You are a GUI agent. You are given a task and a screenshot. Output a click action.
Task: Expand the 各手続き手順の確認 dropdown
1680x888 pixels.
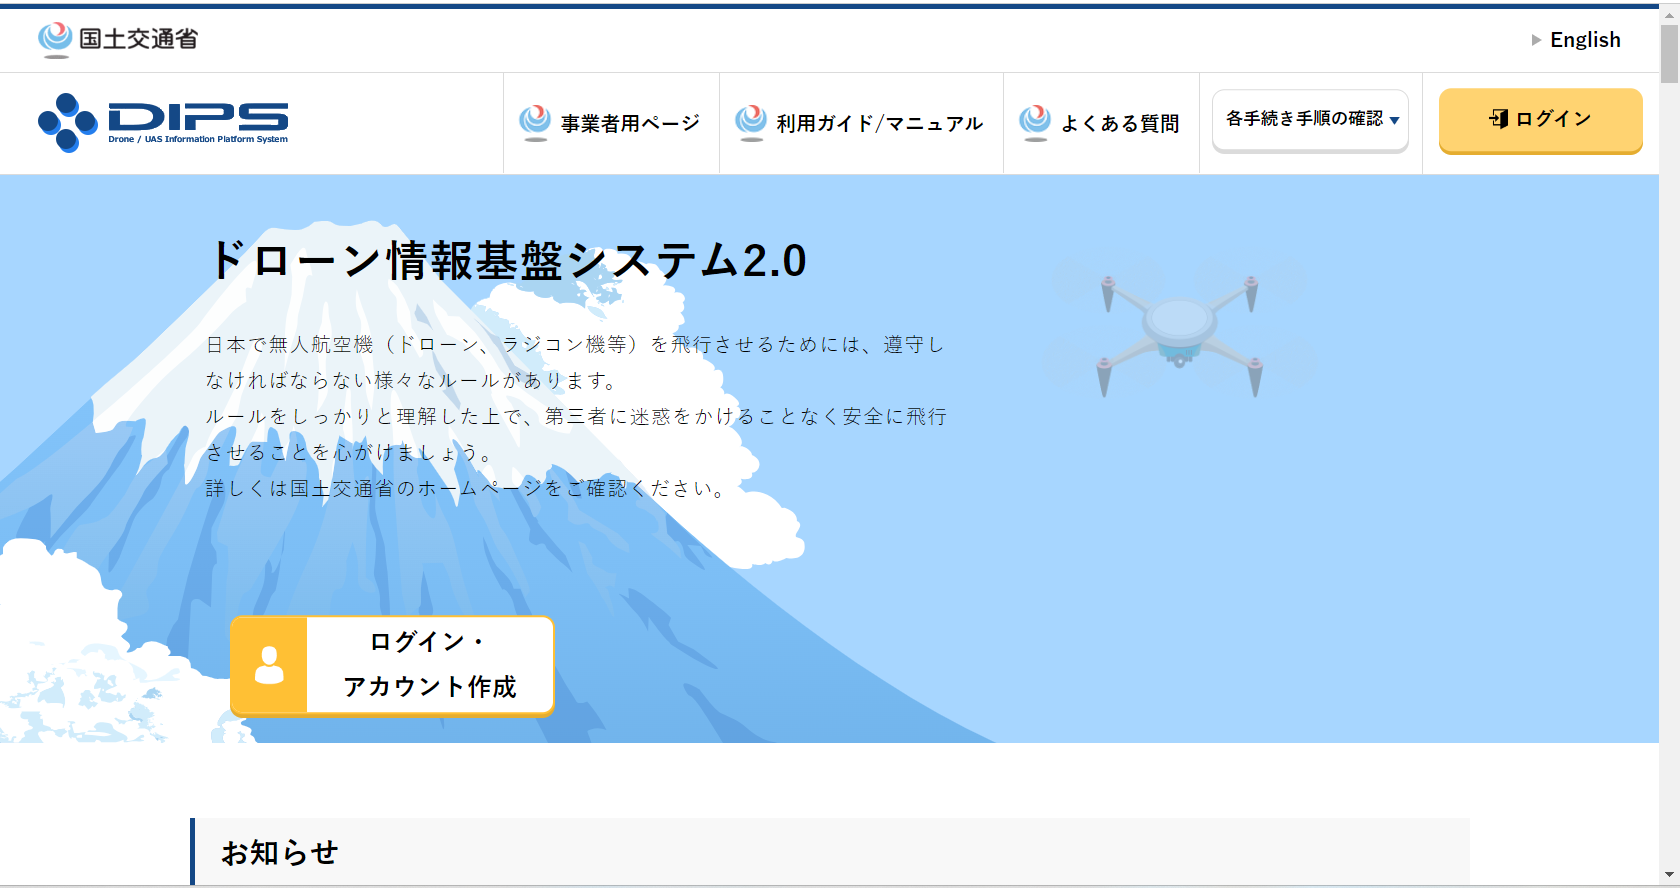click(x=1304, y=119)
